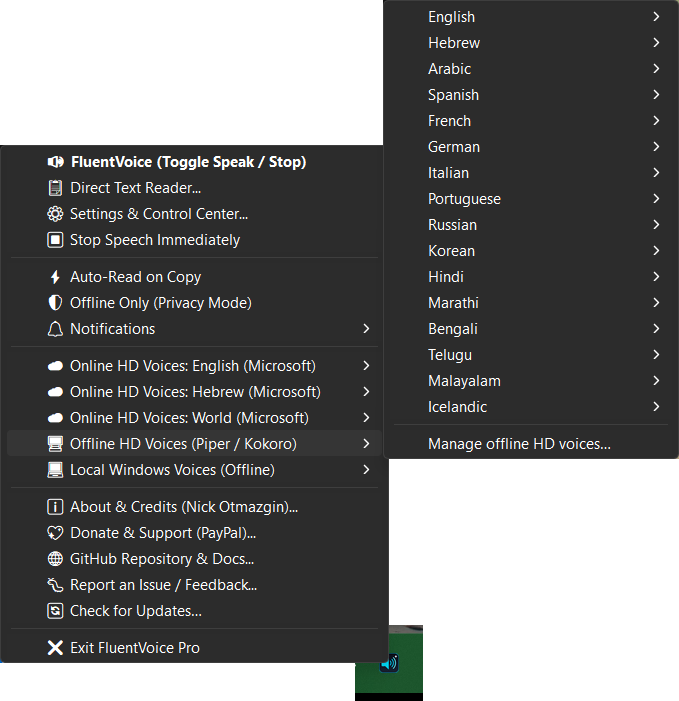Open About & Credits (Nick Otmazgin)
679x701 pixels.
tap(194, 507)
